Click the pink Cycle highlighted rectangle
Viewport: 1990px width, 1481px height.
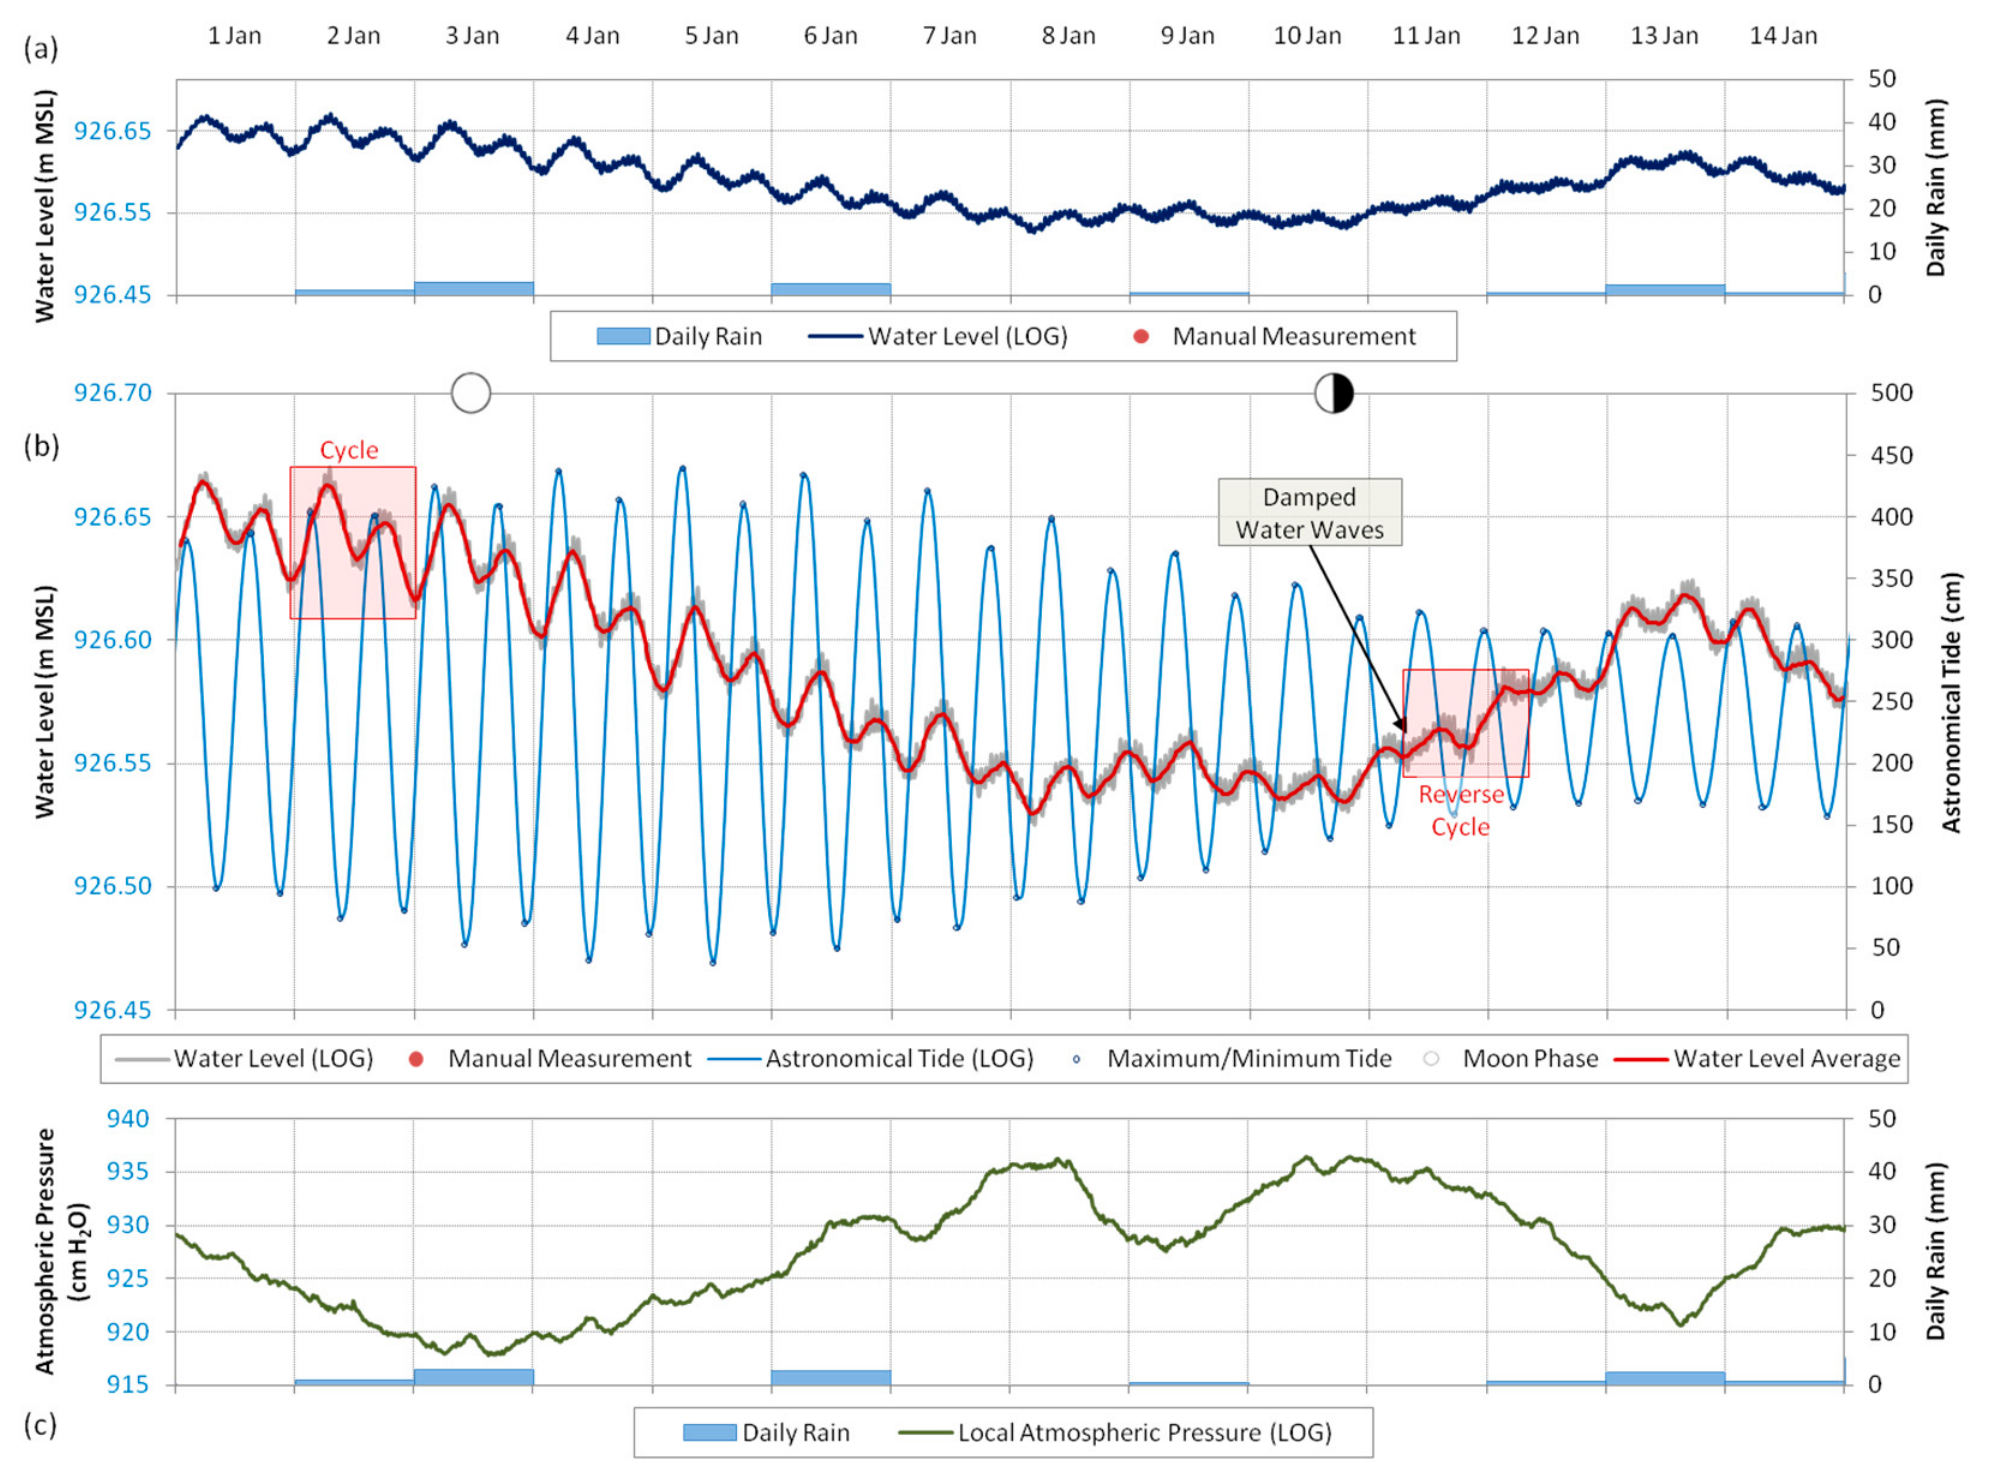click(353, 542)
